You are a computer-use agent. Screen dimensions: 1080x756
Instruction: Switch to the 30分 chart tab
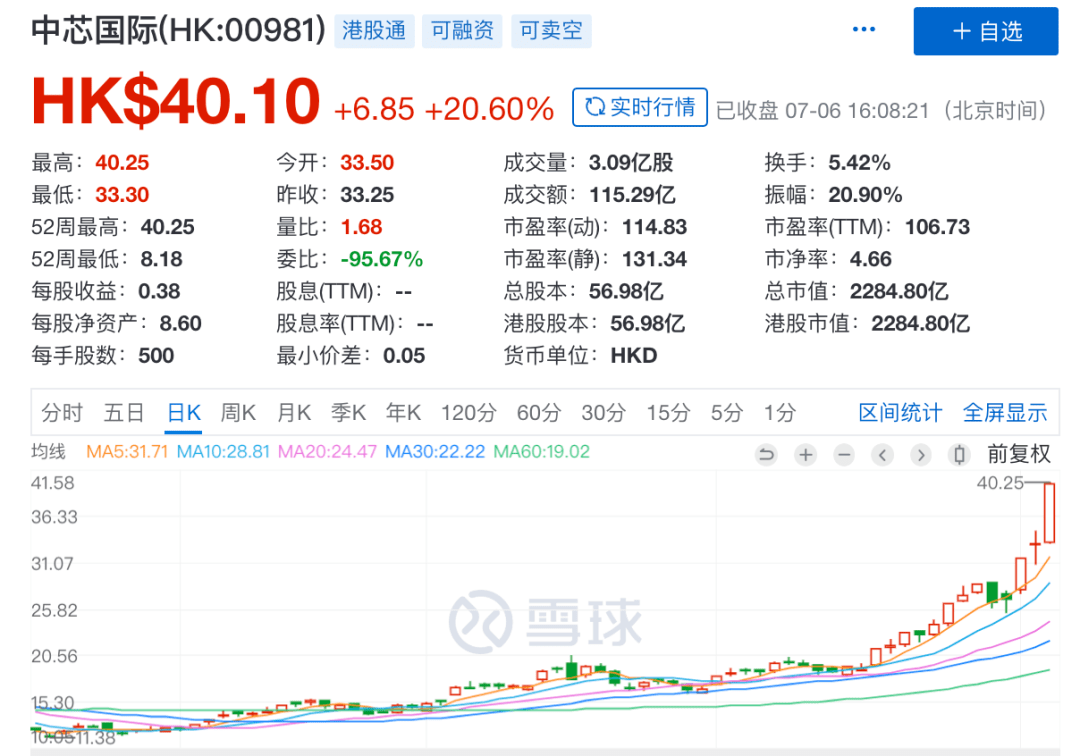tap(604, 412)
